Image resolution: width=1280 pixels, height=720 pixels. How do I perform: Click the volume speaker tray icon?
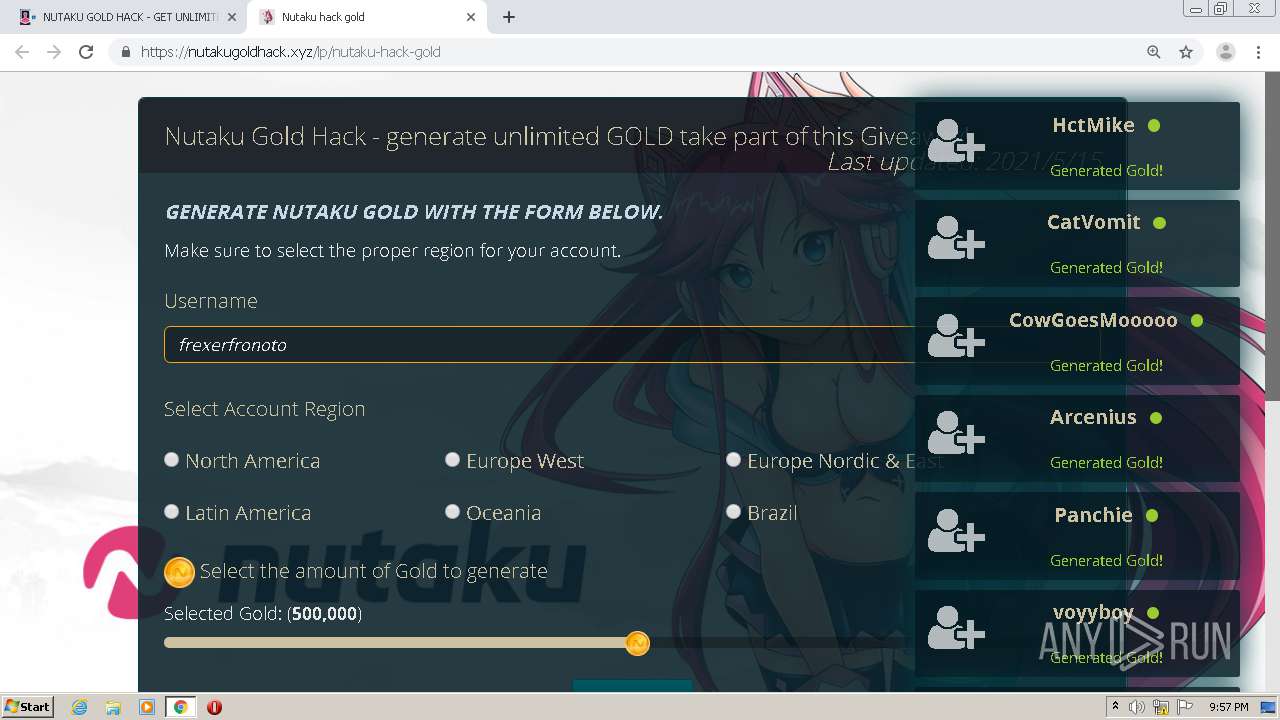tap(1138, 707)
